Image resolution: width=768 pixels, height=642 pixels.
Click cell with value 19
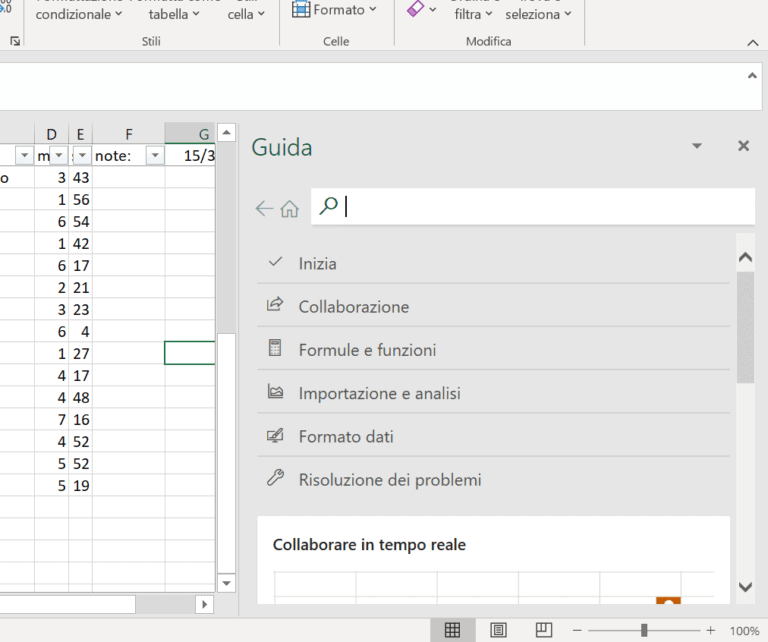coord(80,486)
